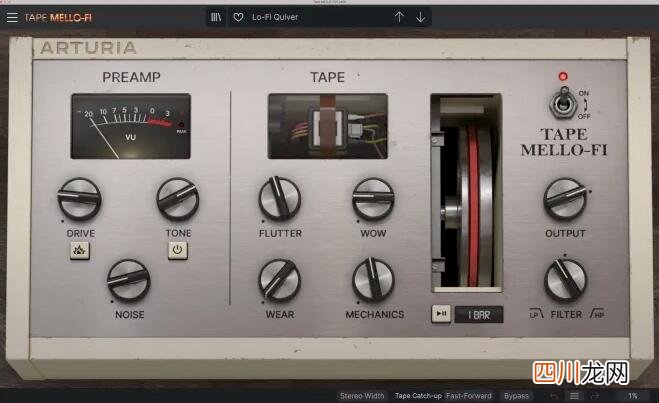Click the Output knob
Screen dimensions: 659x403
coord(565,200)
